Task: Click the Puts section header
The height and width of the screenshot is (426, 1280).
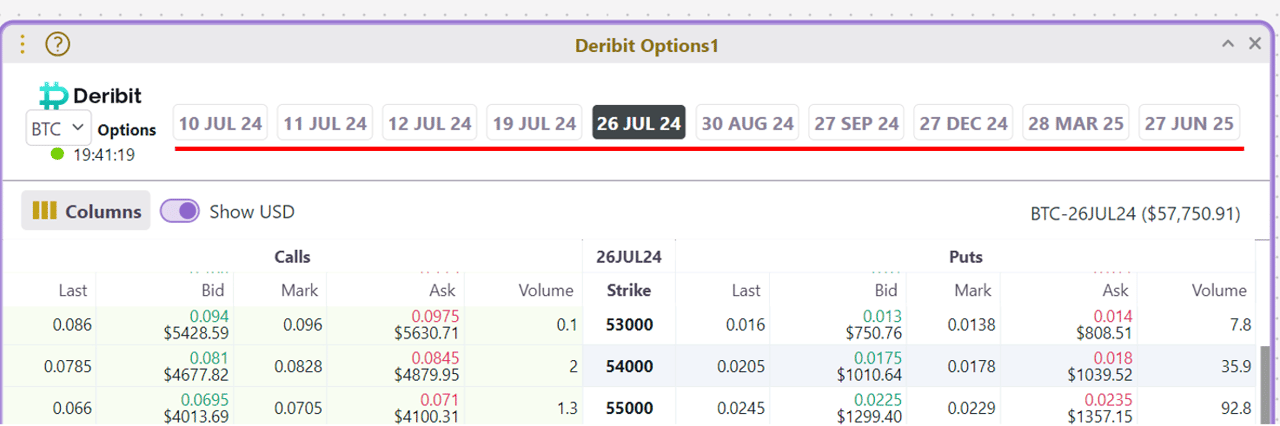Action: coord(965,257)
